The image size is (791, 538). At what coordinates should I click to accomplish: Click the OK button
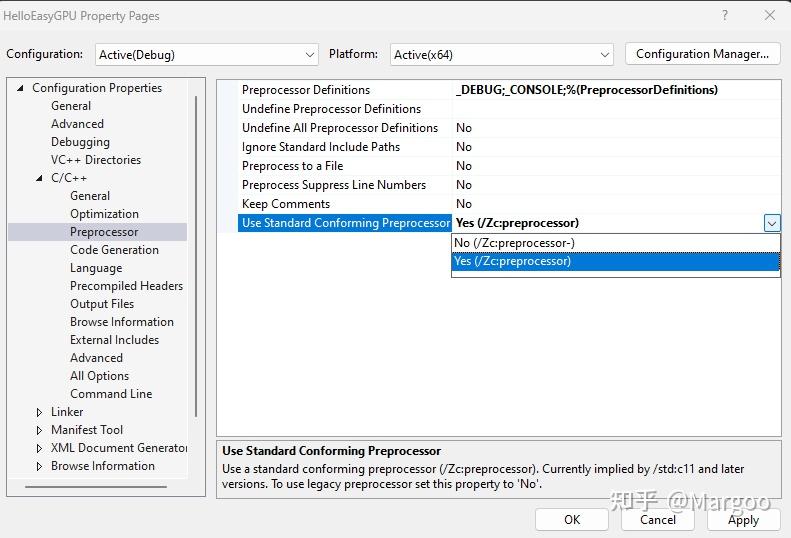tap(572, 520)
